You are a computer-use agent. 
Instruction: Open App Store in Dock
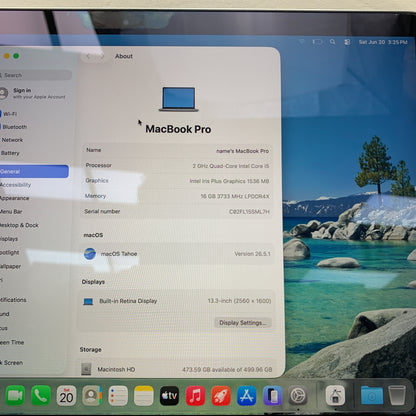246,395
